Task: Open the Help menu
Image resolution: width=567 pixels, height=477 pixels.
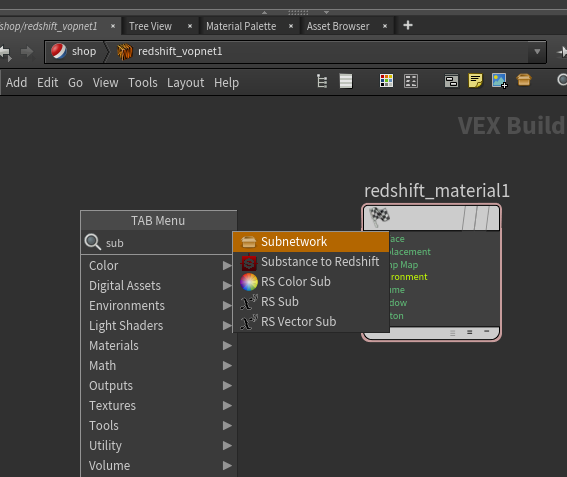Action: coord(226,82)
